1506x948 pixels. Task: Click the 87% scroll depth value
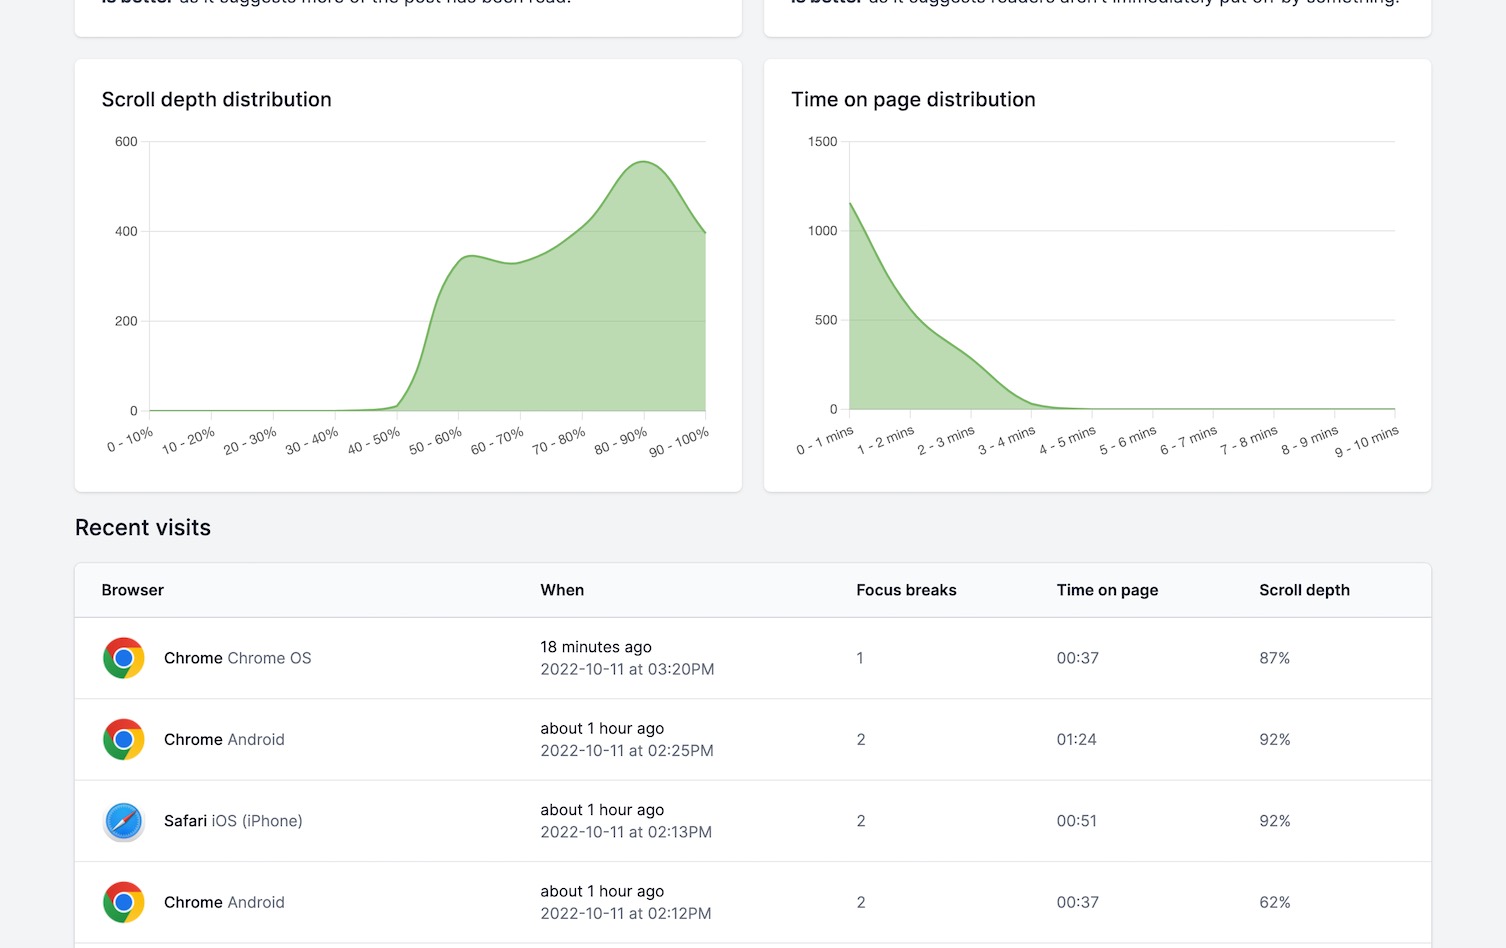point(1274,658)
